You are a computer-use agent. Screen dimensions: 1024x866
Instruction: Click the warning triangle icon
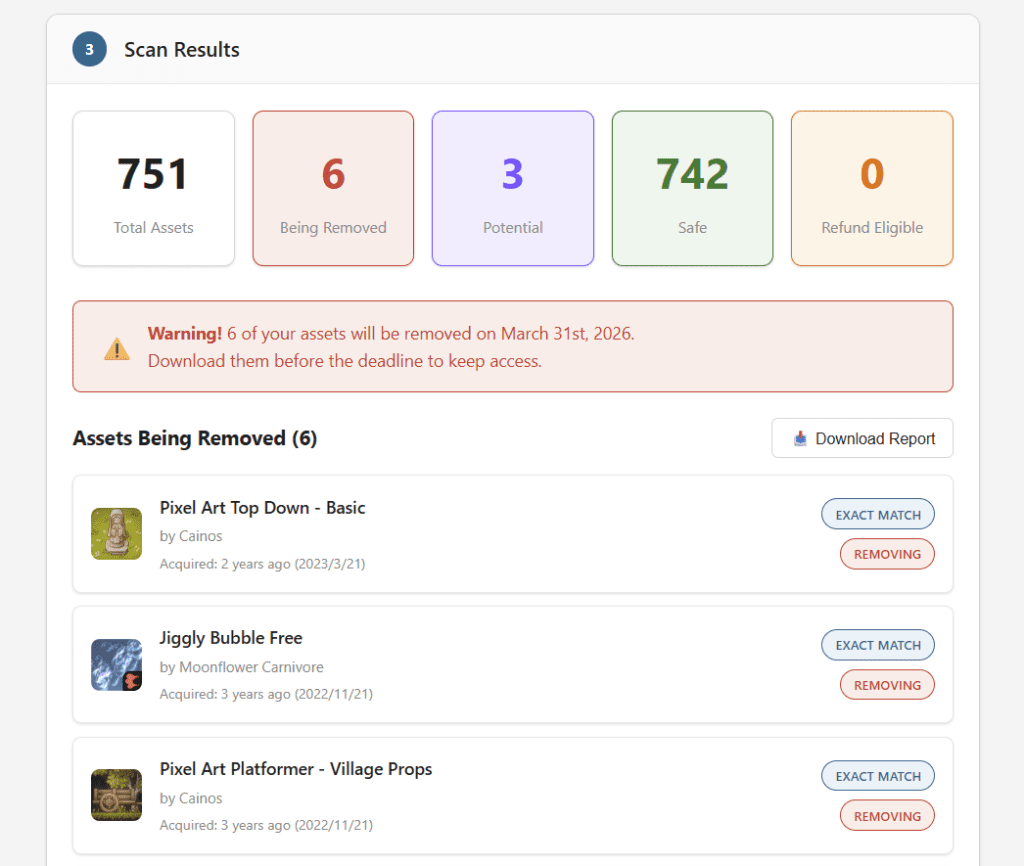click(x=117, y=348)
